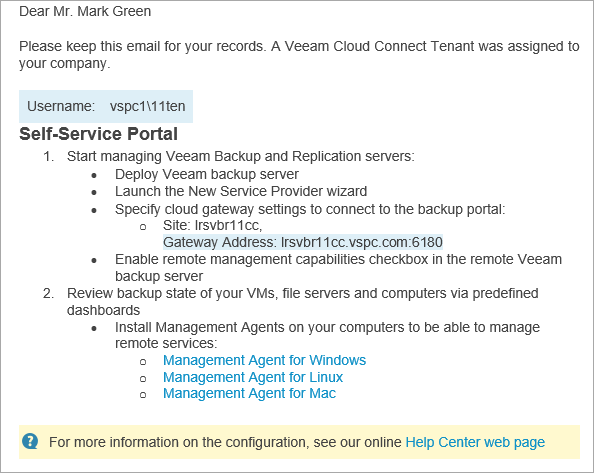Open Management Agent for Mac link

click(x=249, y=393)
